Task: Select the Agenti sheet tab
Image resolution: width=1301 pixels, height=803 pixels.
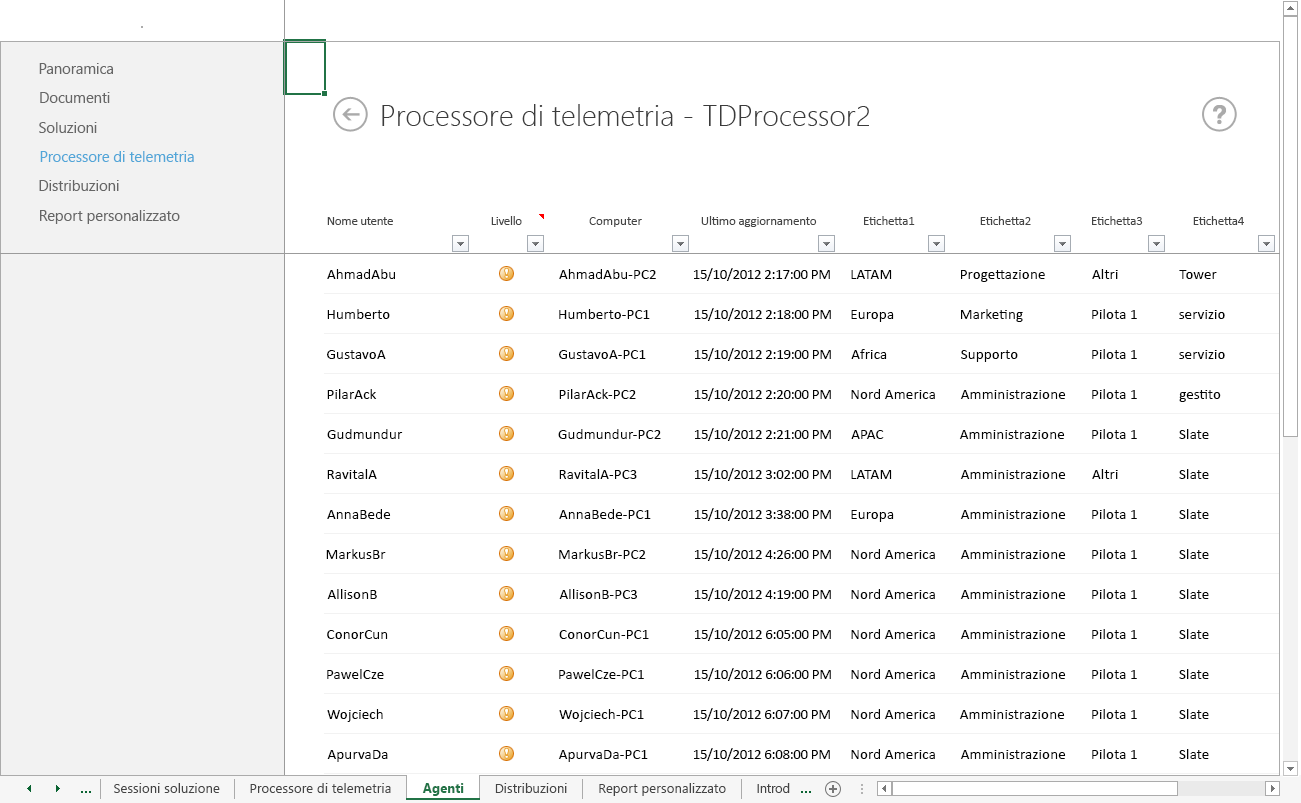Action: click(x=443, y=789)
